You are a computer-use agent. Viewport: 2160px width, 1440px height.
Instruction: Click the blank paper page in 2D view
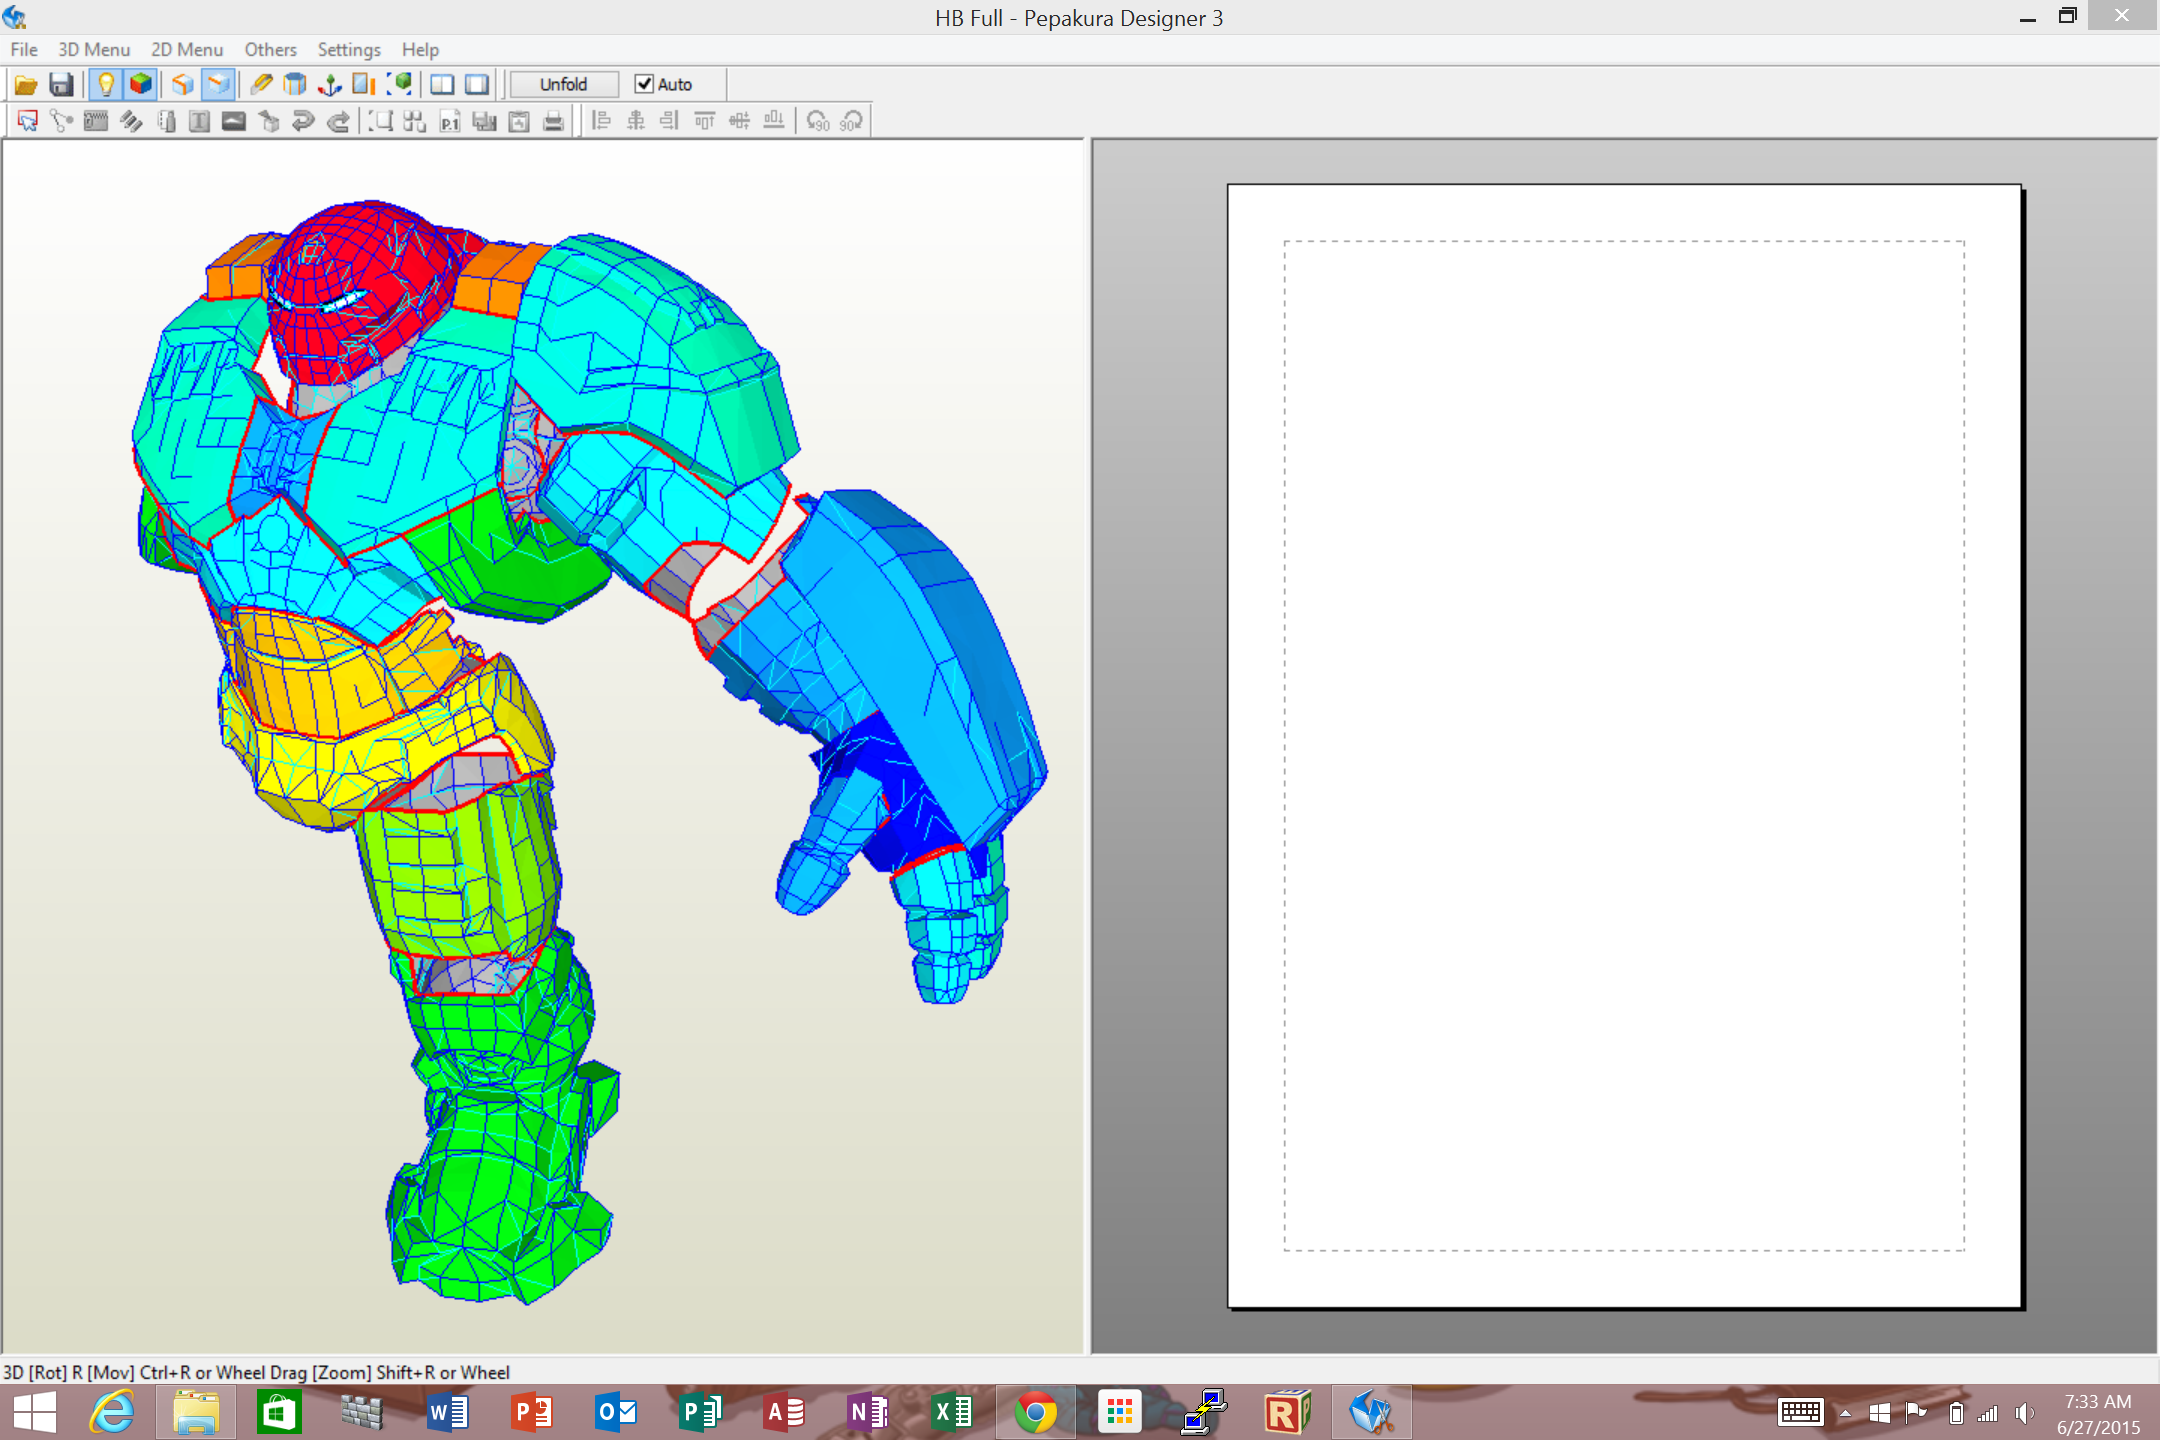click(x=1624, y=745)
